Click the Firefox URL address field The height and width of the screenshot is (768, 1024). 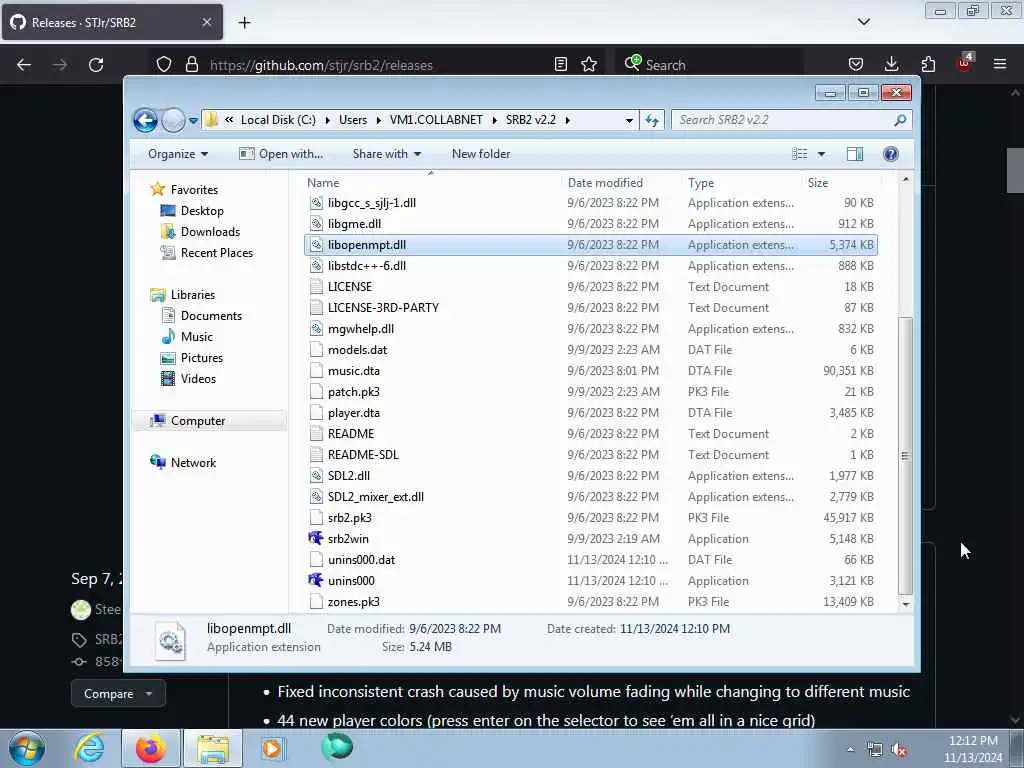tap(376, 65)
